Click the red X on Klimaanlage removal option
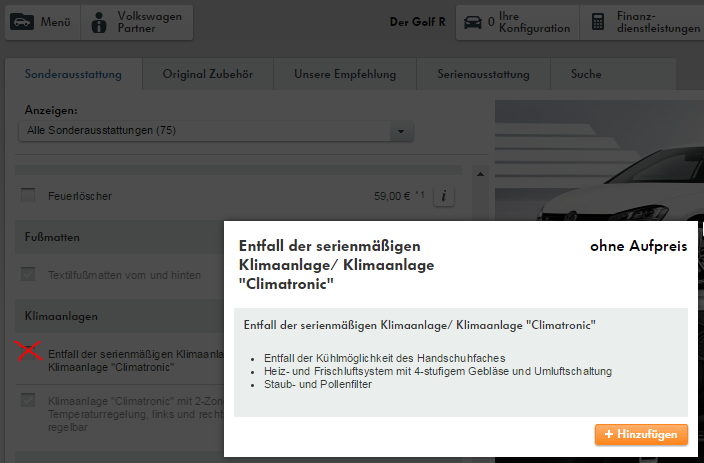 coord(30,352)
